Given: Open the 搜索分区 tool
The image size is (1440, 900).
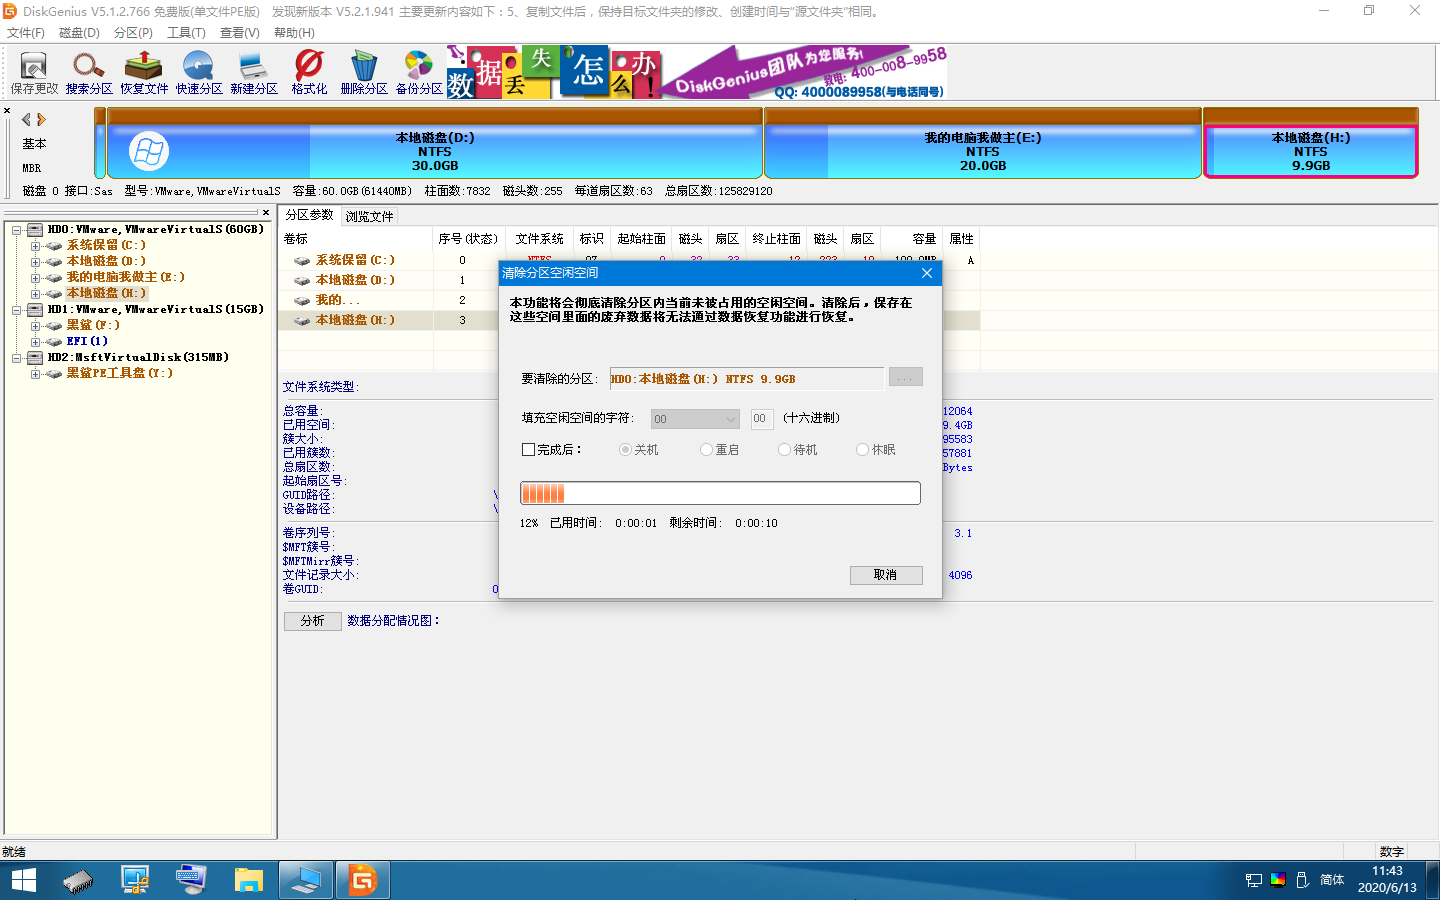Looking at the screenshot, I should (x=89, y=73).
